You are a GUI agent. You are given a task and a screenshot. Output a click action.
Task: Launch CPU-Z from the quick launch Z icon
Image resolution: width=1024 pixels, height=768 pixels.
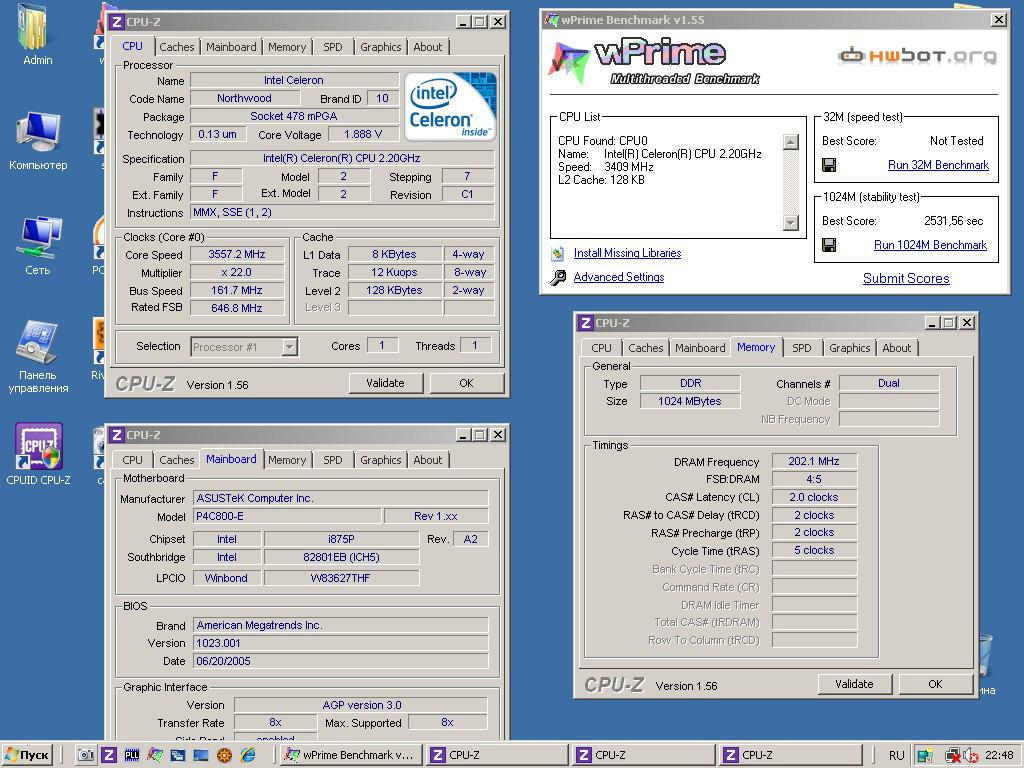click(x=109, y=756)
